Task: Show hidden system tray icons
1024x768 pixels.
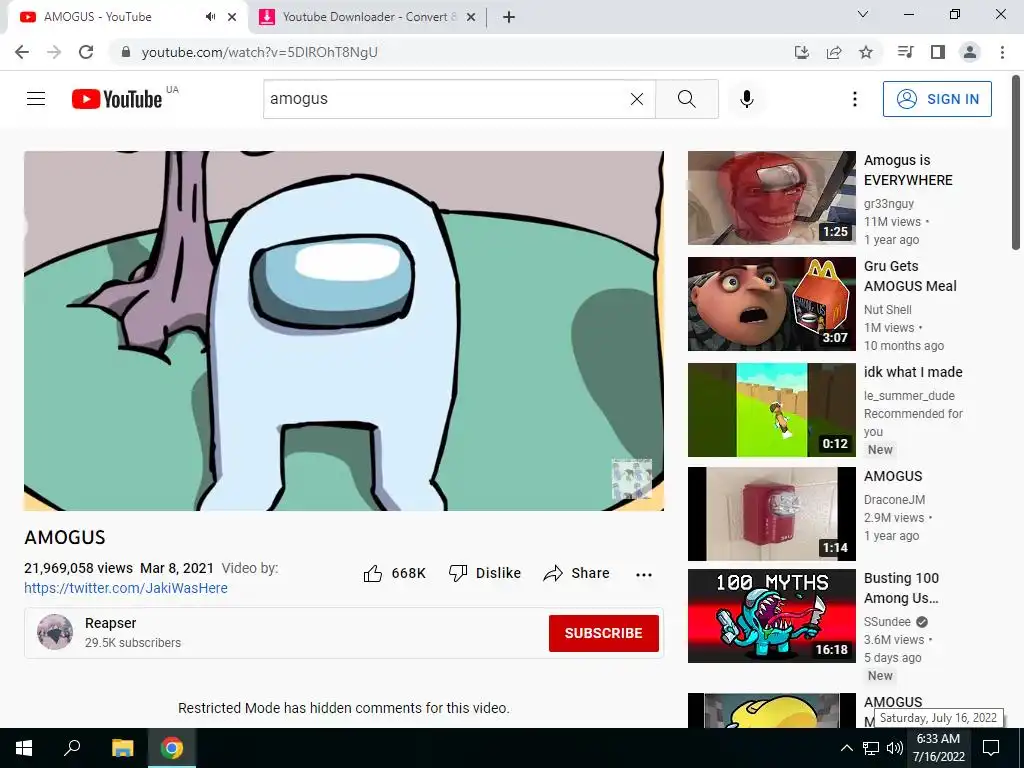Action: 846,748
